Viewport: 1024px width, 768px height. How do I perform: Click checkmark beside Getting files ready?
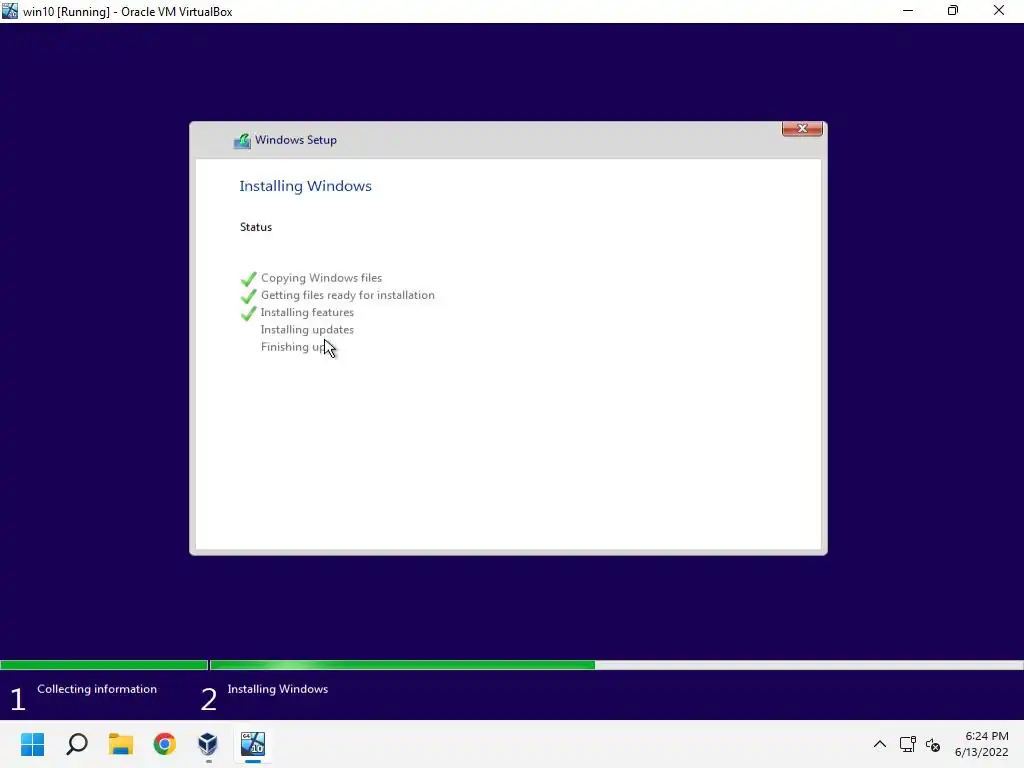pyautogui.click(x=248, y=296)
